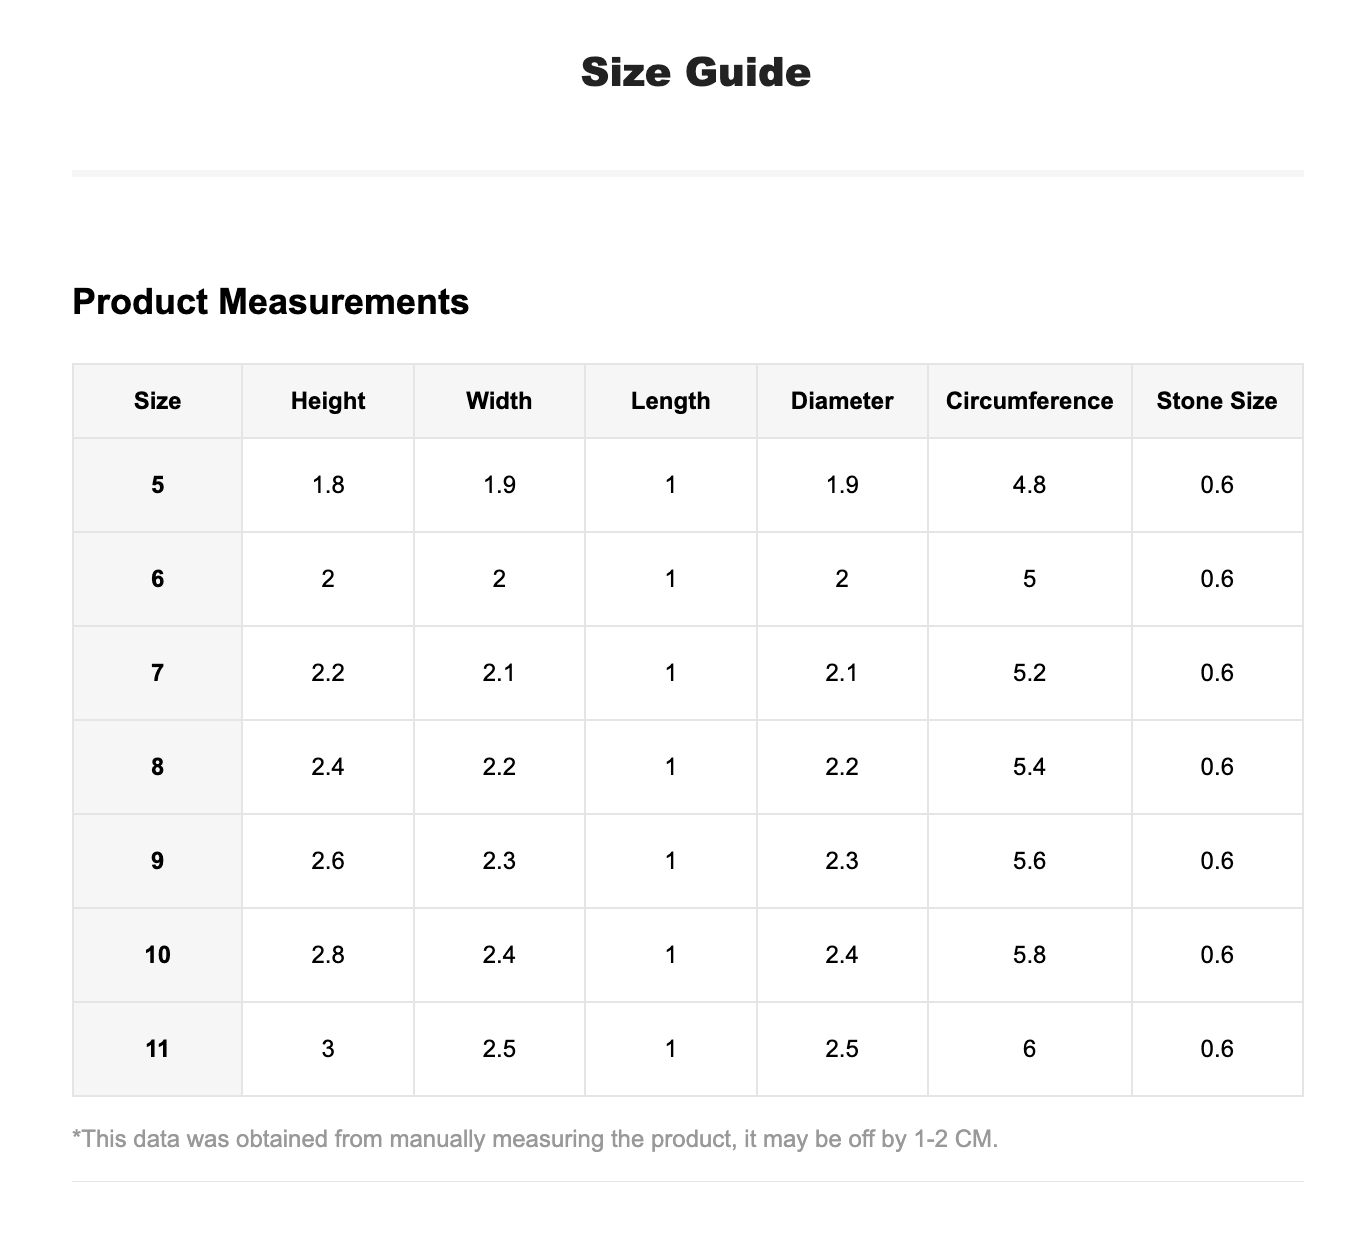The image size is (1370, 1260).
Task: Click the size 5 row label
Action: coord(157,485)
